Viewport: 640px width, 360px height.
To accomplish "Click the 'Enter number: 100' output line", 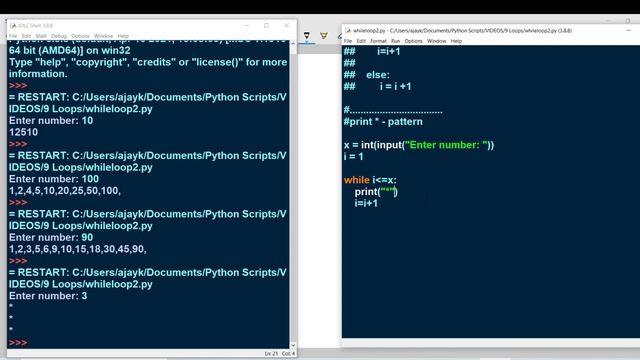I will tap(54, 179).
